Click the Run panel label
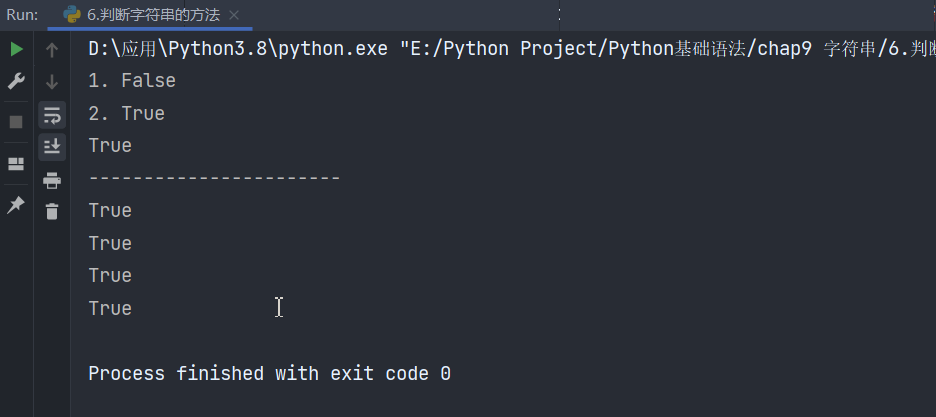 (x=22, y=15)
